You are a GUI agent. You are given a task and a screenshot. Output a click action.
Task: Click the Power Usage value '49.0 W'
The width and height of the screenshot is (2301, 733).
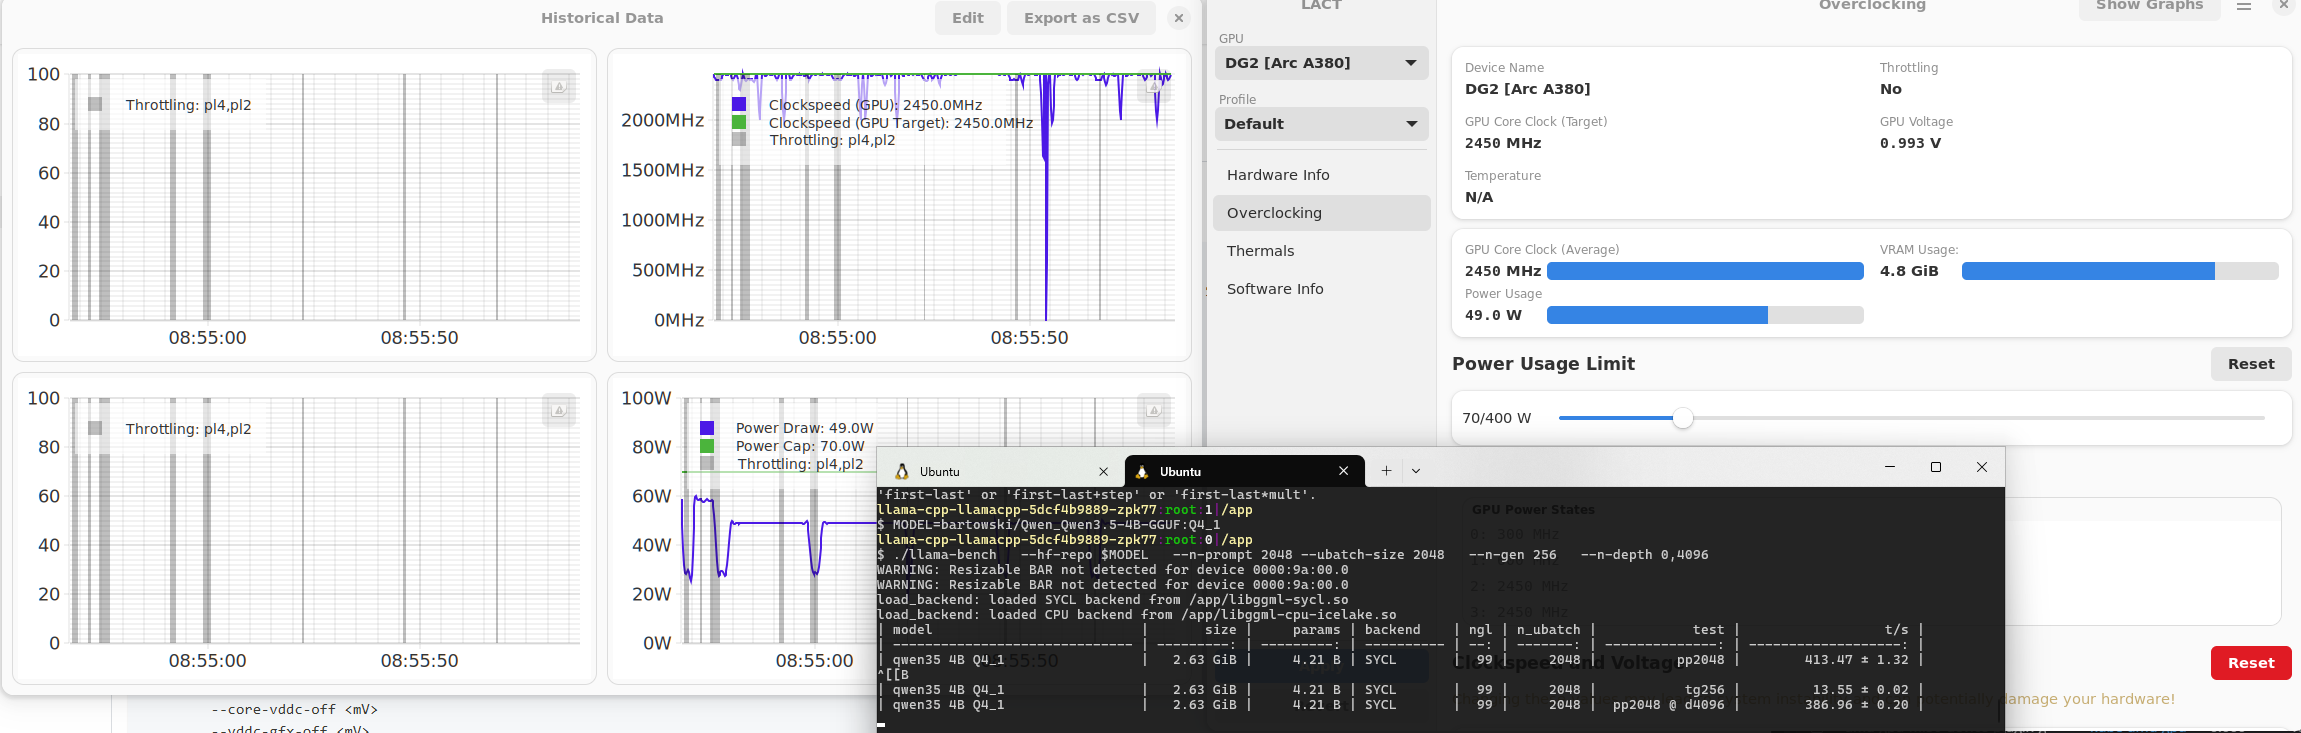coord(1493,315)
